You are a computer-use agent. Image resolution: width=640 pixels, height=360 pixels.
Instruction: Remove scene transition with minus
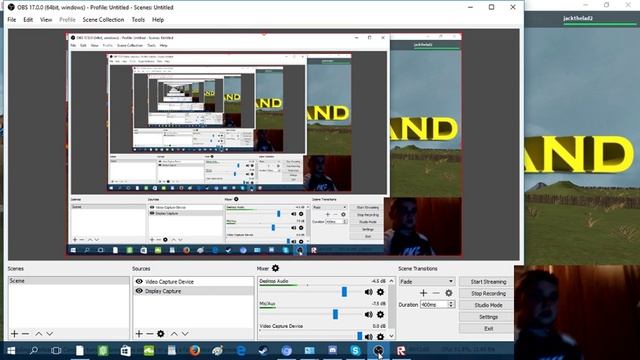(x=436, y=293)
